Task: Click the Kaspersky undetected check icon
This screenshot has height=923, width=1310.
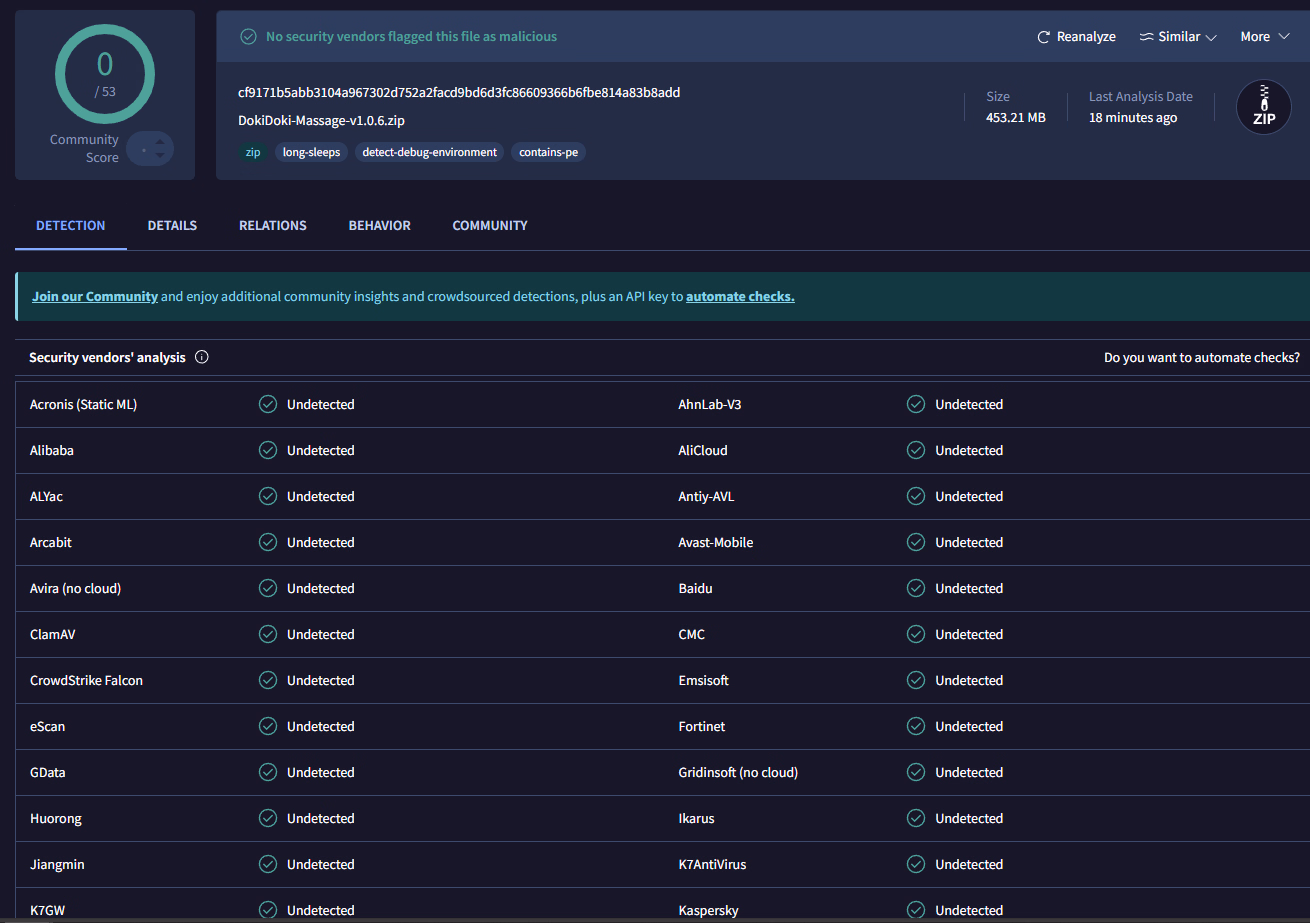Action: click(916, 910)
